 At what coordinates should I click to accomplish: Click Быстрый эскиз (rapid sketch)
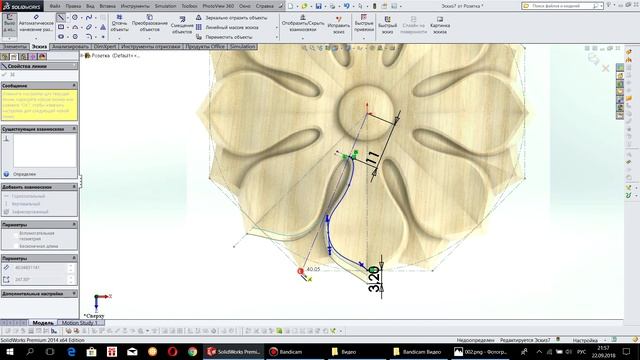[387, 25]
